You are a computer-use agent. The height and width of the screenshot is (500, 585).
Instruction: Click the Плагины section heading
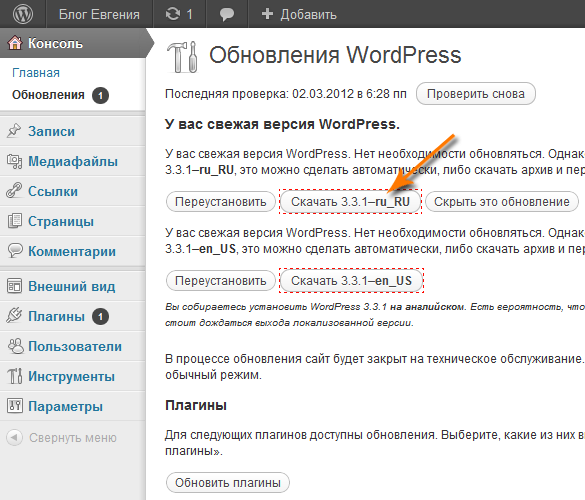coord(196,405)
